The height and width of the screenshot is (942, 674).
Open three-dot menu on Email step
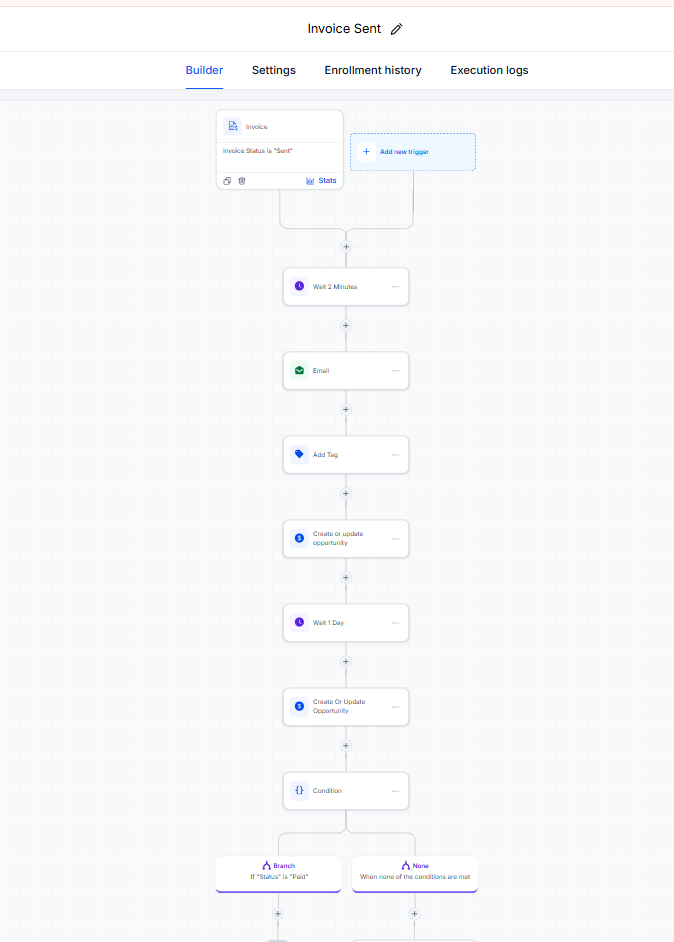395,371
